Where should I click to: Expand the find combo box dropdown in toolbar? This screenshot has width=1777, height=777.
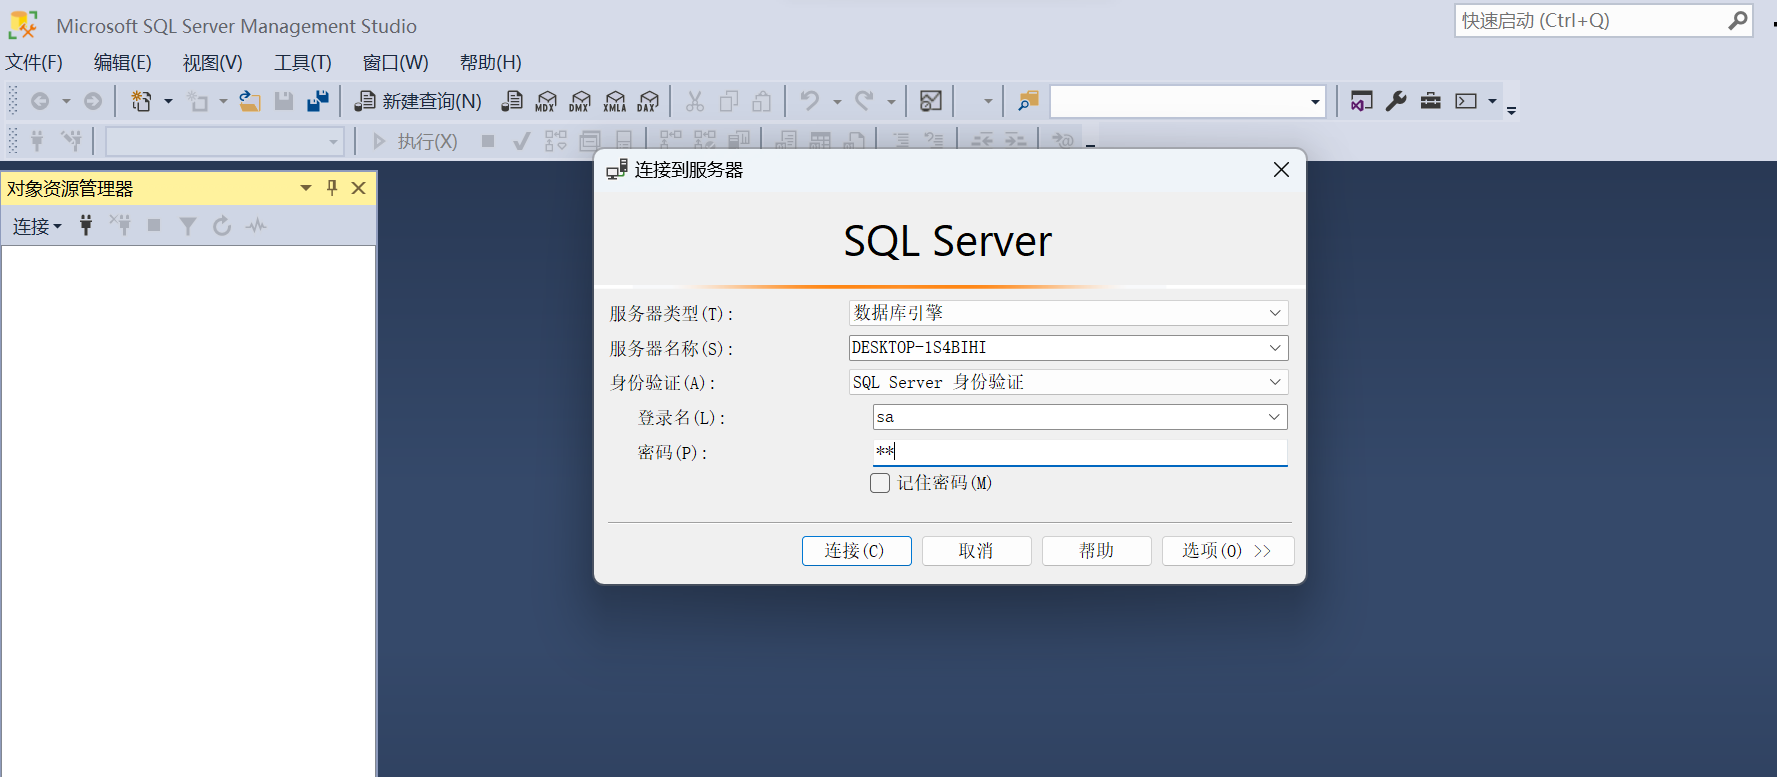(1315, 102)
